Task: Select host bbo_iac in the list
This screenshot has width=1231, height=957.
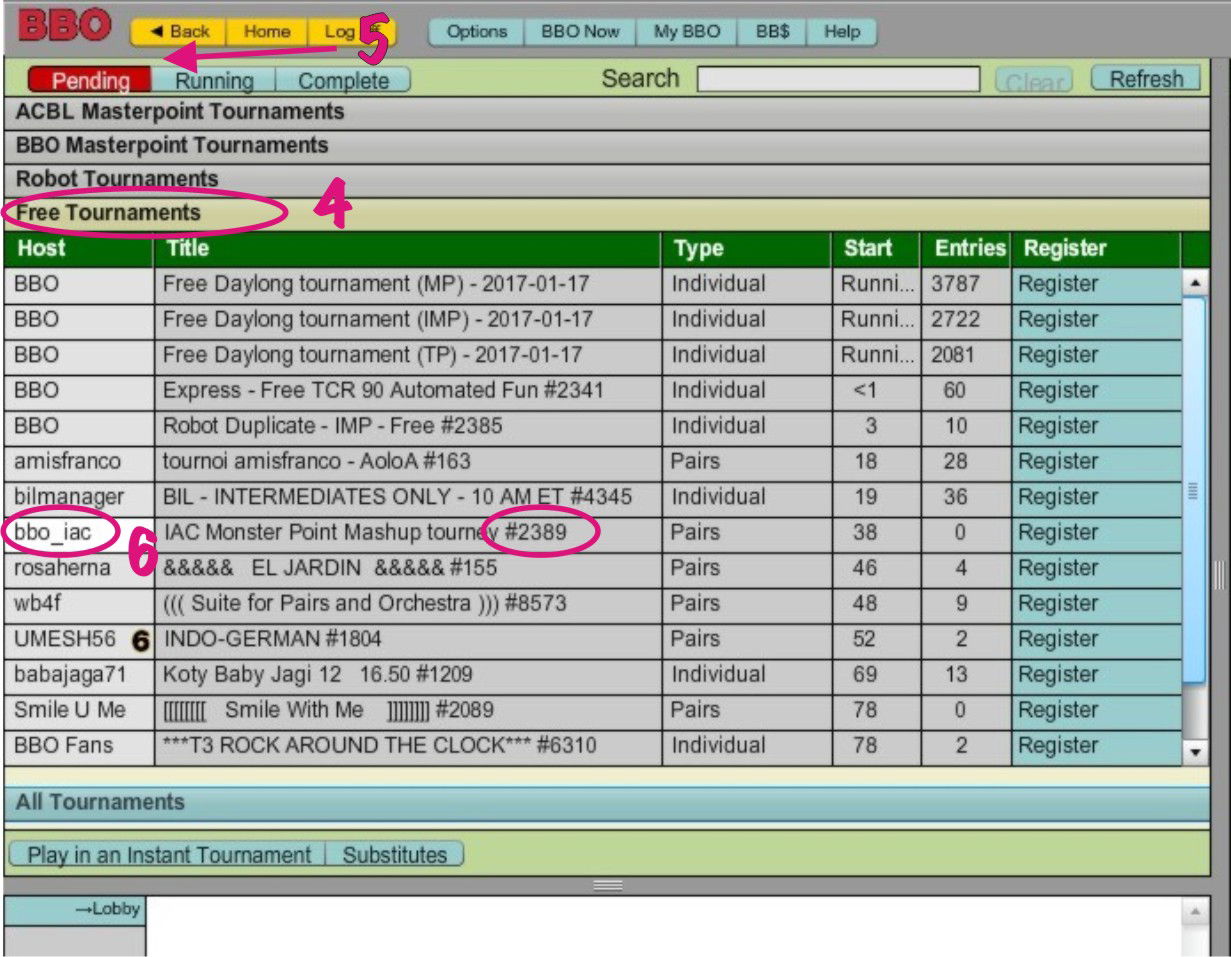Action: pyautogui.click(x=79, y=533)
